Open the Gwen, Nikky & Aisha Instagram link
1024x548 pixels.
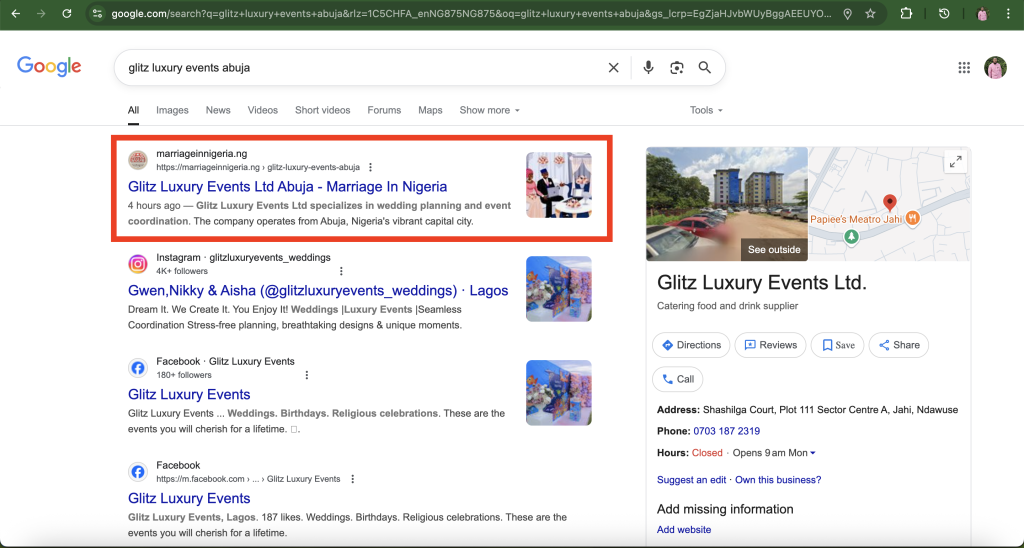318,291
